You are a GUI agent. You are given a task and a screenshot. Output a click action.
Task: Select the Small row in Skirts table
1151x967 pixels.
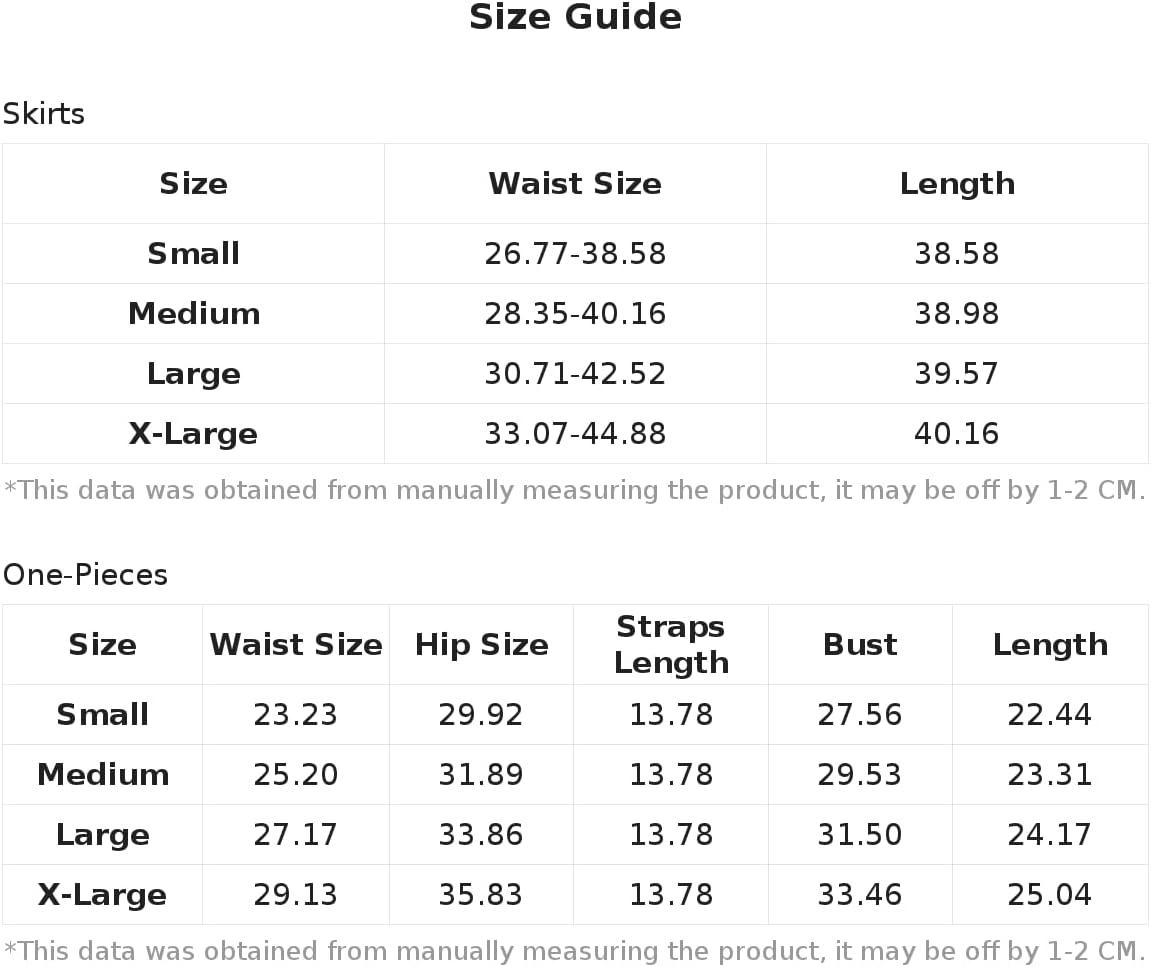(x=575, y=253)
